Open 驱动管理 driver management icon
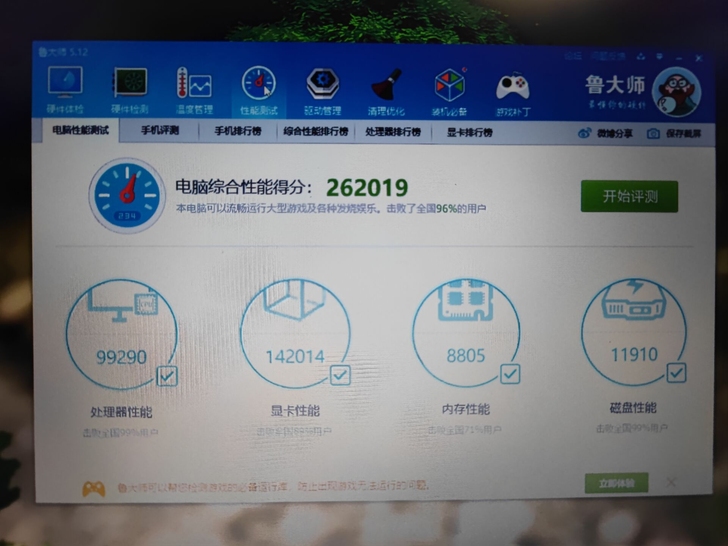This screenshot has width=728, height=546. pyautogui.click(x=323, y=91)
